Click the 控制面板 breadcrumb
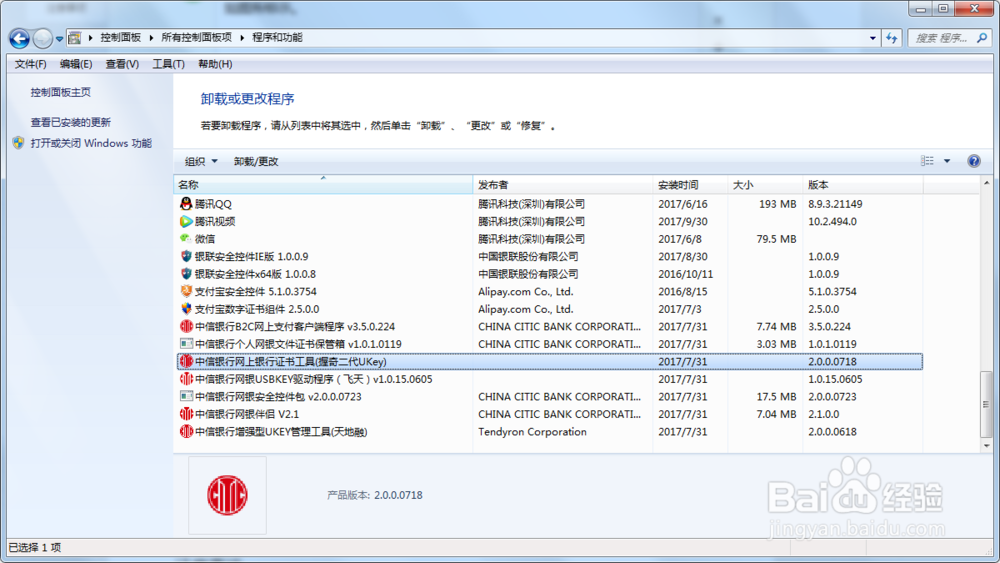Viewport: 1000px width, 563px height. tap(120, 38)
